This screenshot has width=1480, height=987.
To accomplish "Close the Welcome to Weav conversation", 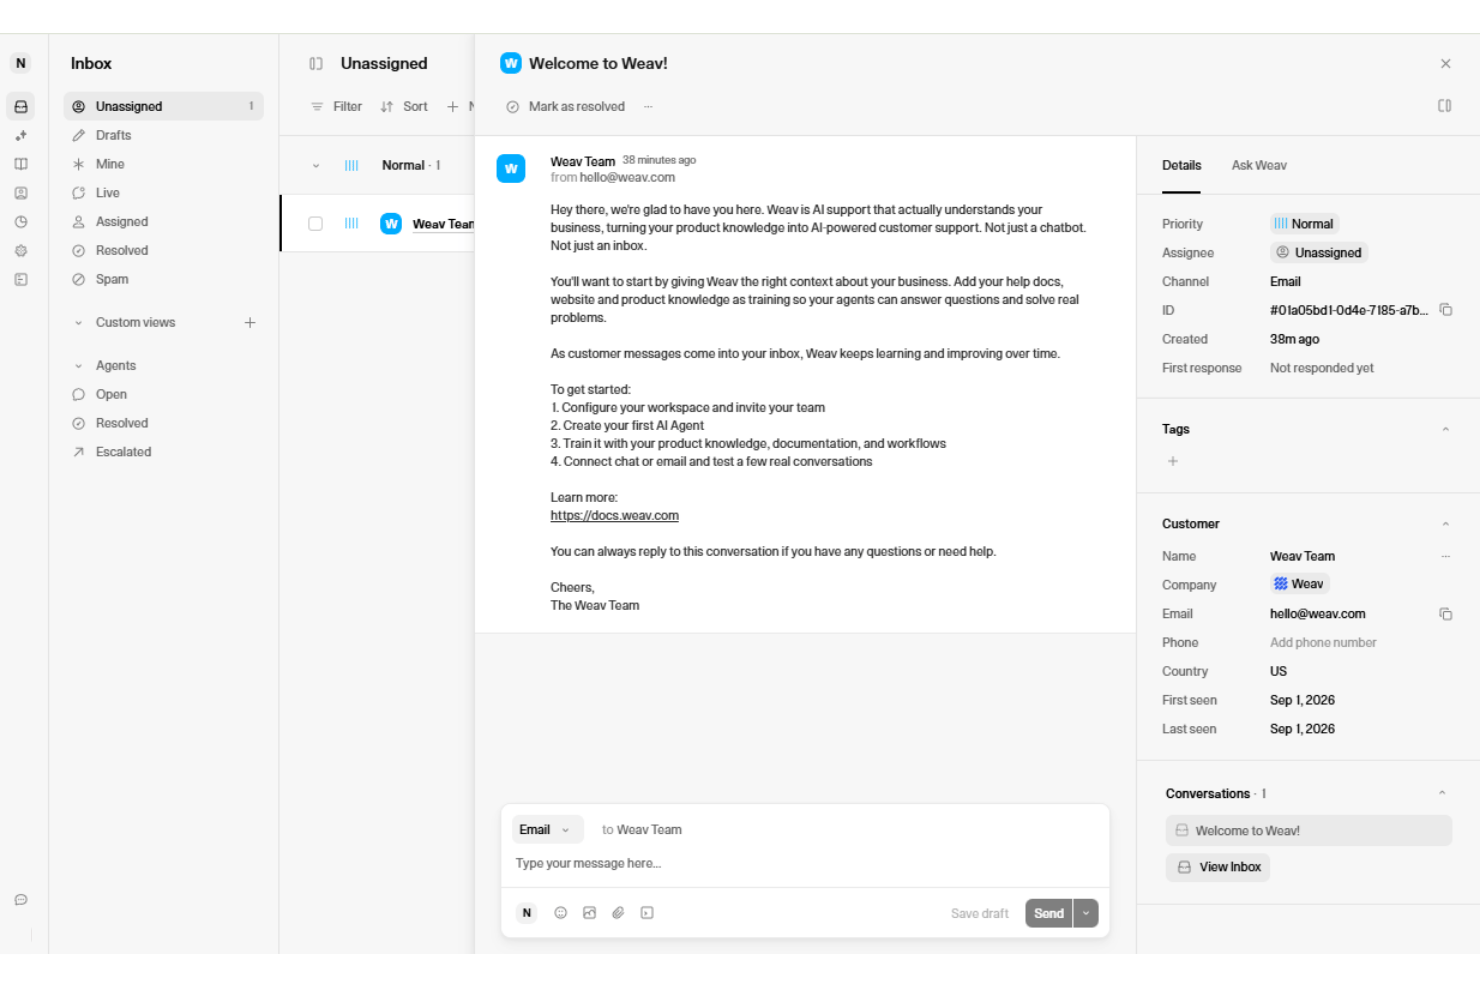I will pos(1446,63).
